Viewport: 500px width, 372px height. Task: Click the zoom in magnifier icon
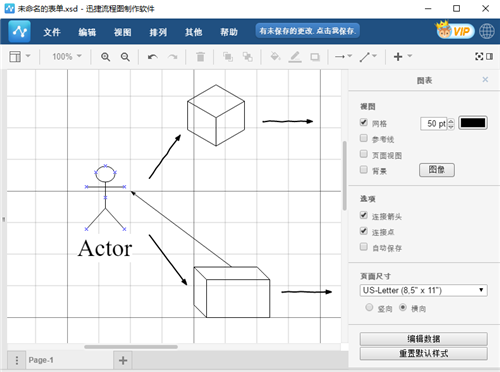pos(105,57)
